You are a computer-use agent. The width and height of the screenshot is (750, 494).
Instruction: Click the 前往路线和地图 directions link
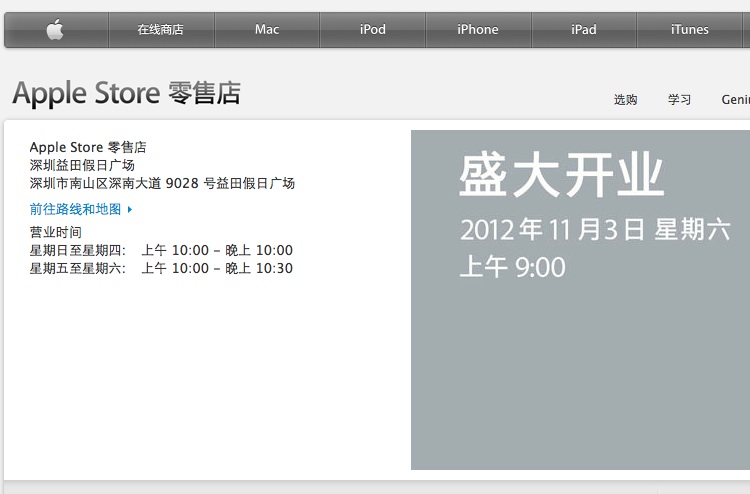(x=76, y=209)
